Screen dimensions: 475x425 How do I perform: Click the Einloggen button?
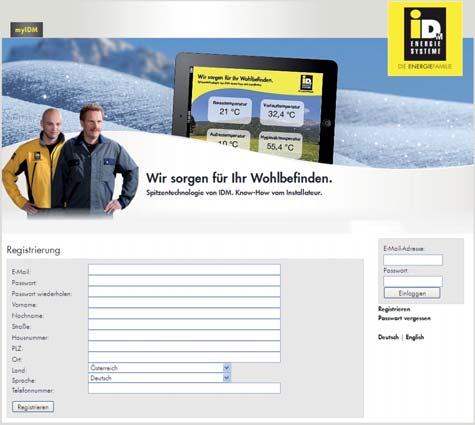pyautogui.click(x=412, y=293)
